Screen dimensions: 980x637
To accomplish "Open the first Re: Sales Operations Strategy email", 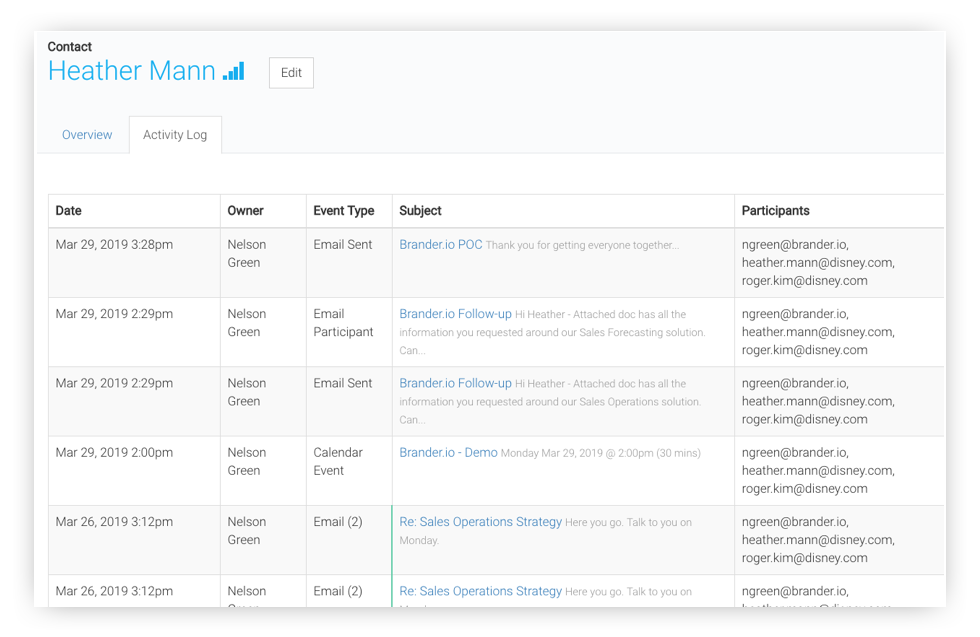I will point(480,521).
